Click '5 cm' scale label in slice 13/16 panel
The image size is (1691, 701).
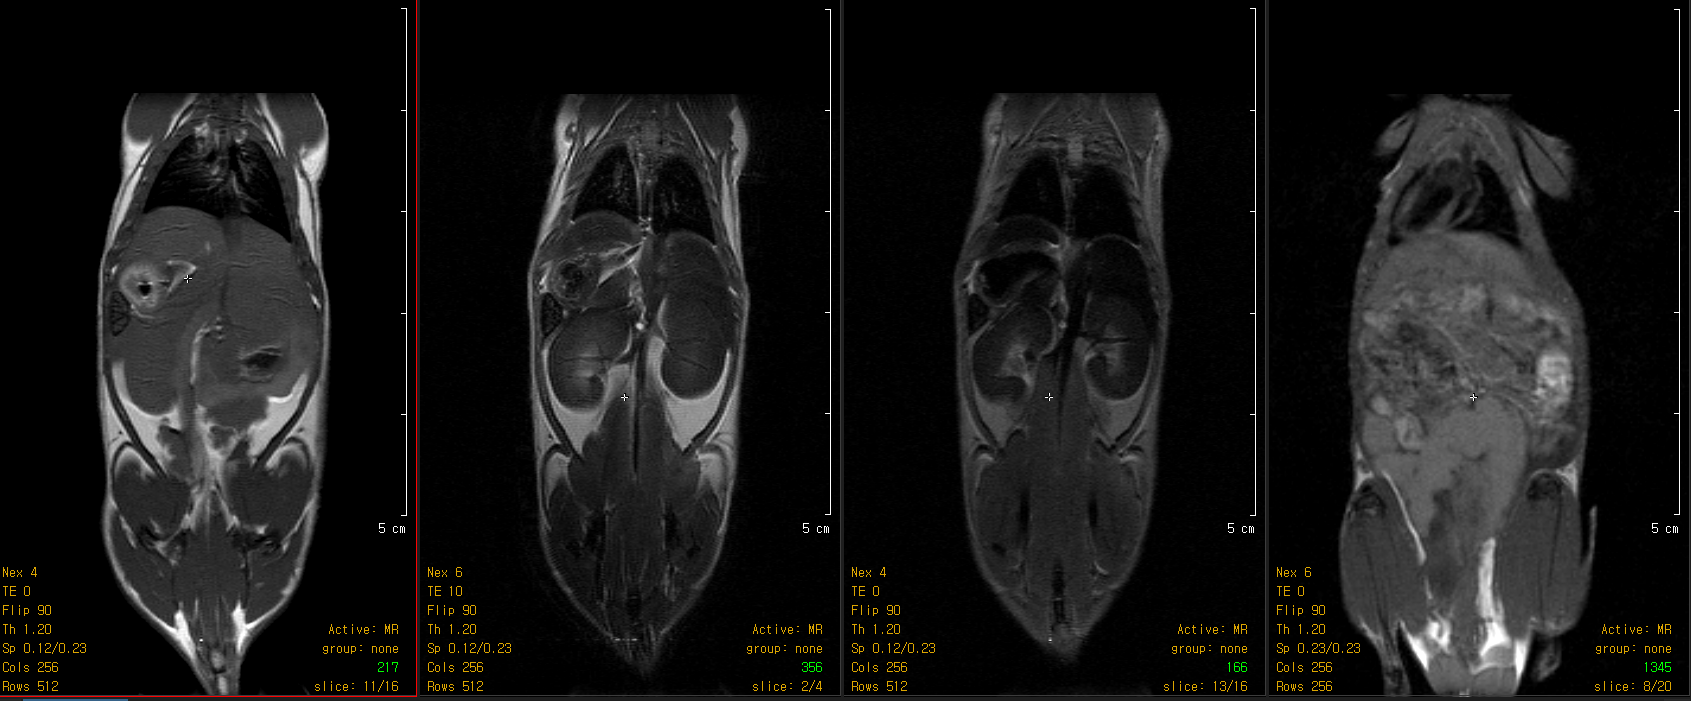point(1241,528)
